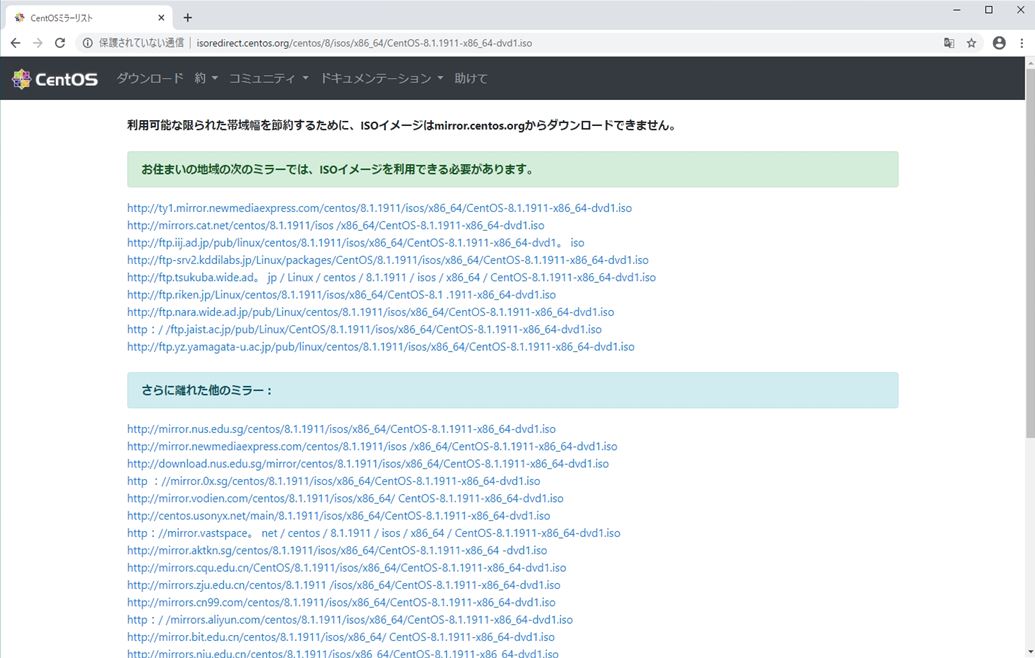Open the download.nus.edu.sg ISO link

tap(368, 464)
